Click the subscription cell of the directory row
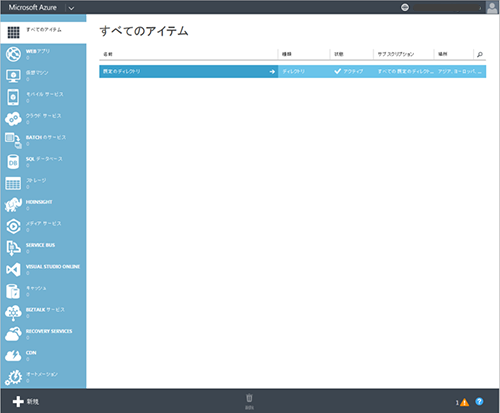 click(405, 71)
